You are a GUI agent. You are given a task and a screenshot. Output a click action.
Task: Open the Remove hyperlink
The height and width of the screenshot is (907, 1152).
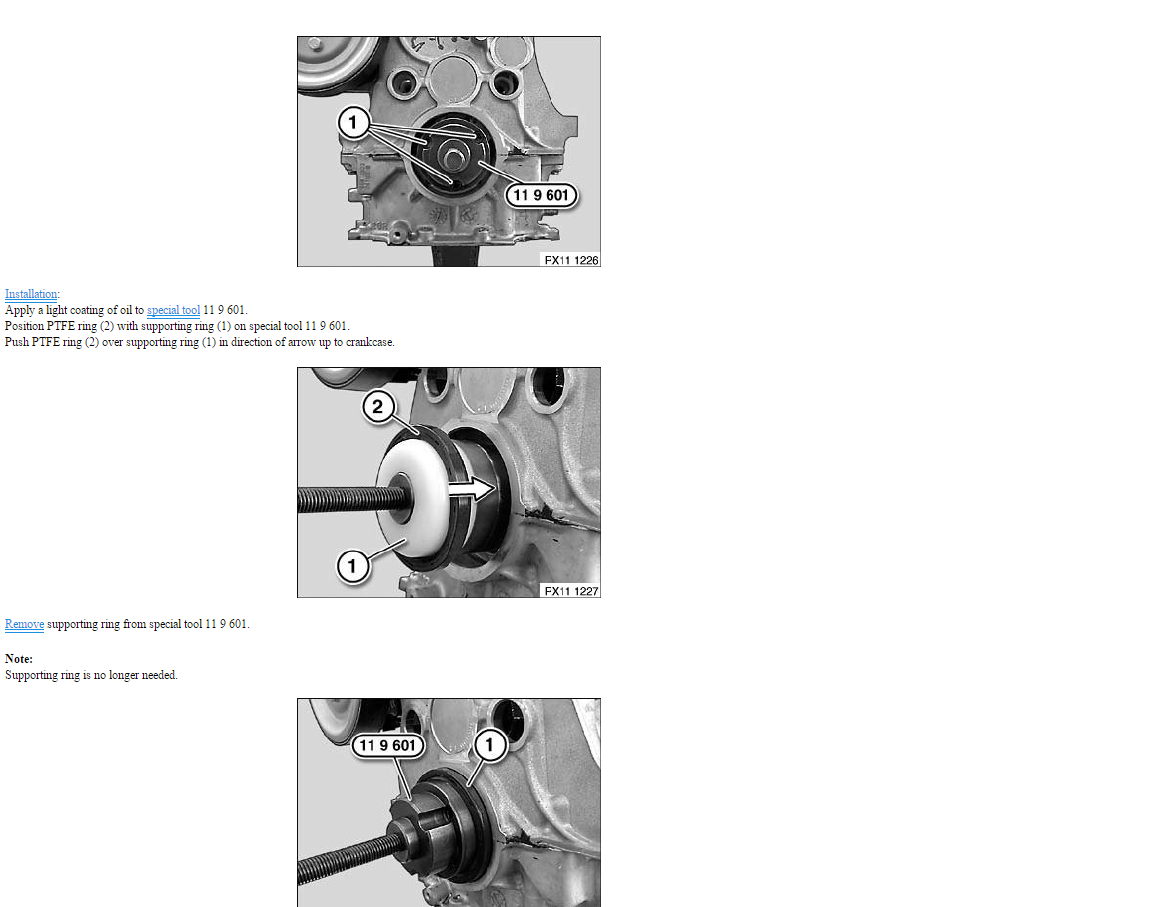24,624
